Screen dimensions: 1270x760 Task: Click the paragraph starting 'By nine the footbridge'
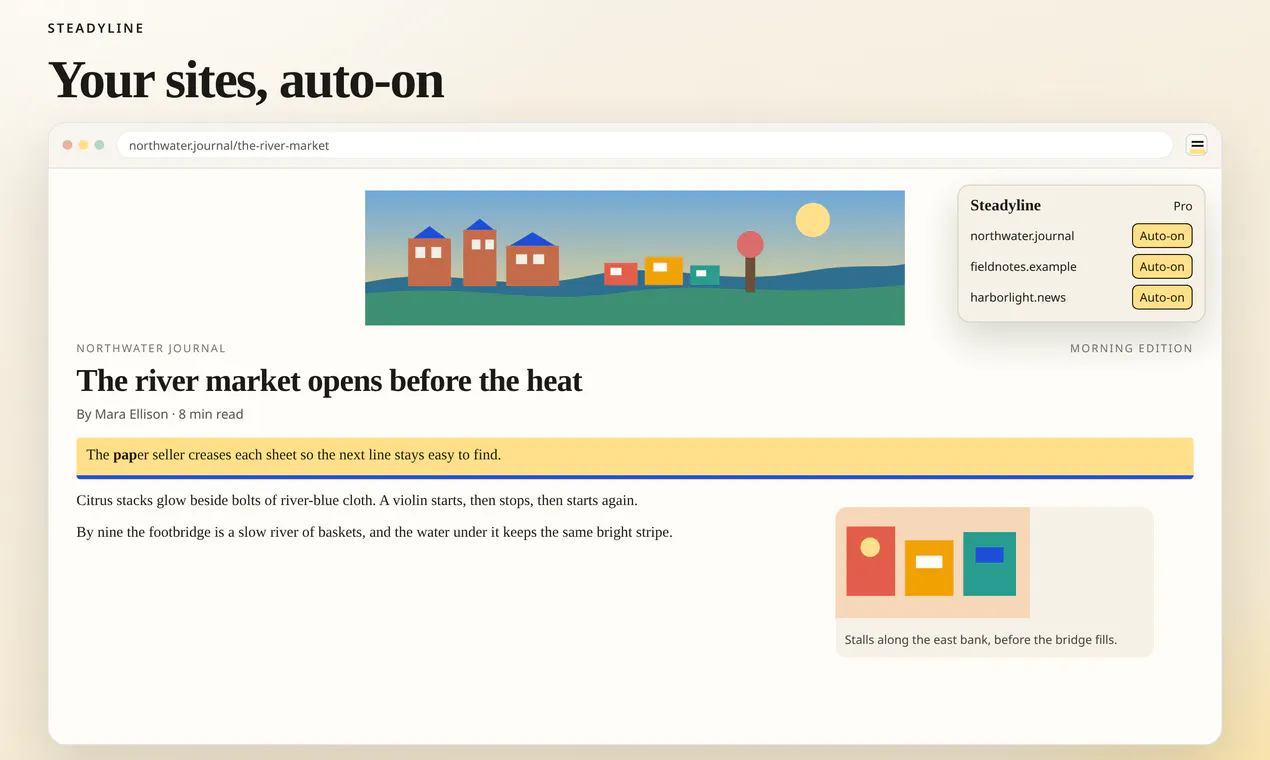(x=374, y=532)
